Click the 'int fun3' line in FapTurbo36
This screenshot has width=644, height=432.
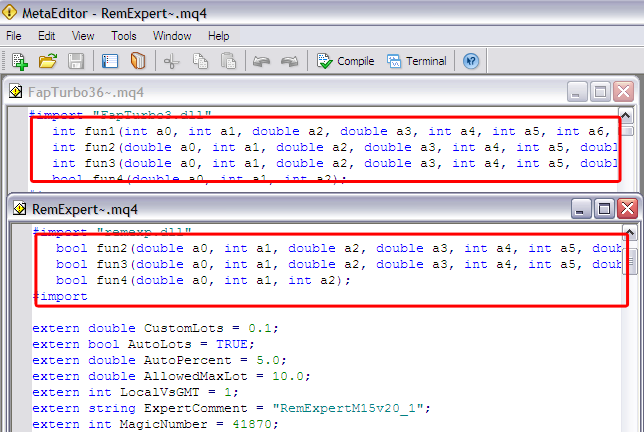point(334,163)
